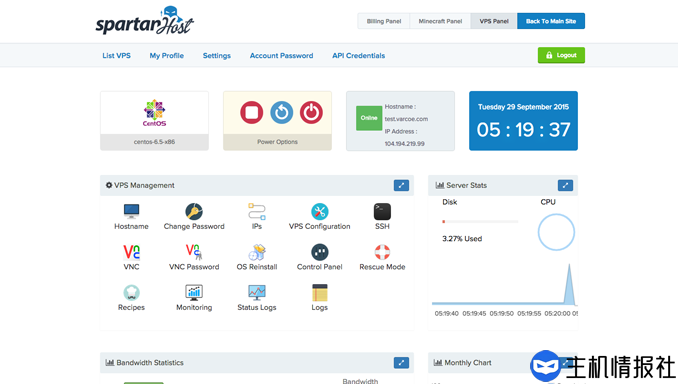
Task: Click the Tuesday 29 September 2015 date
Action: coord(523,107)
